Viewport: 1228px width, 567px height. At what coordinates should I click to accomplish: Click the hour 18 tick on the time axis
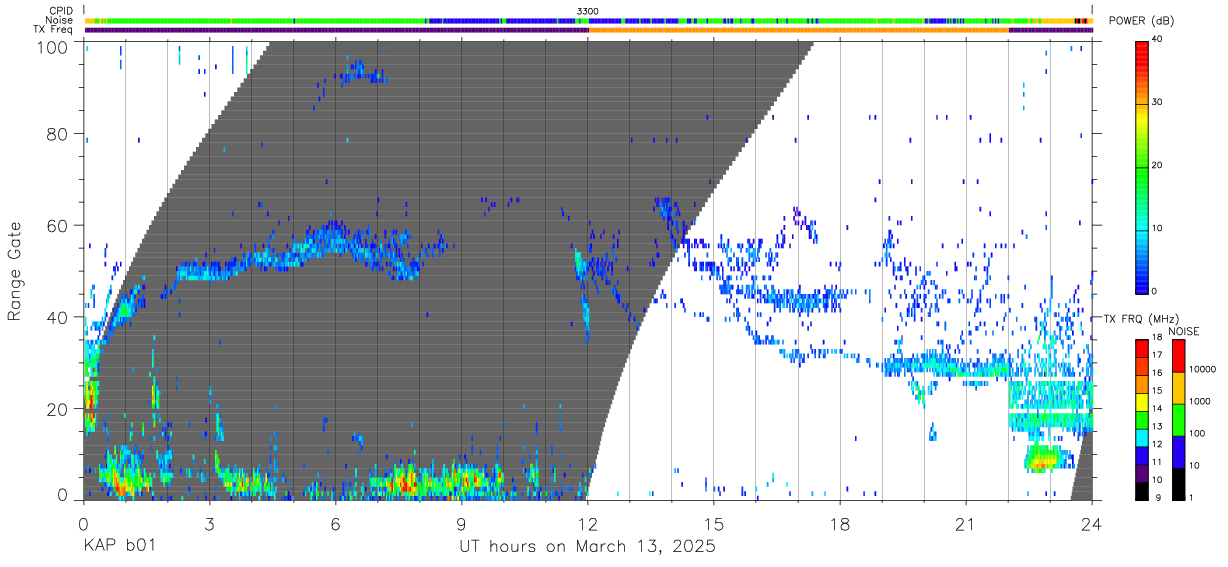tap(840, 523)
